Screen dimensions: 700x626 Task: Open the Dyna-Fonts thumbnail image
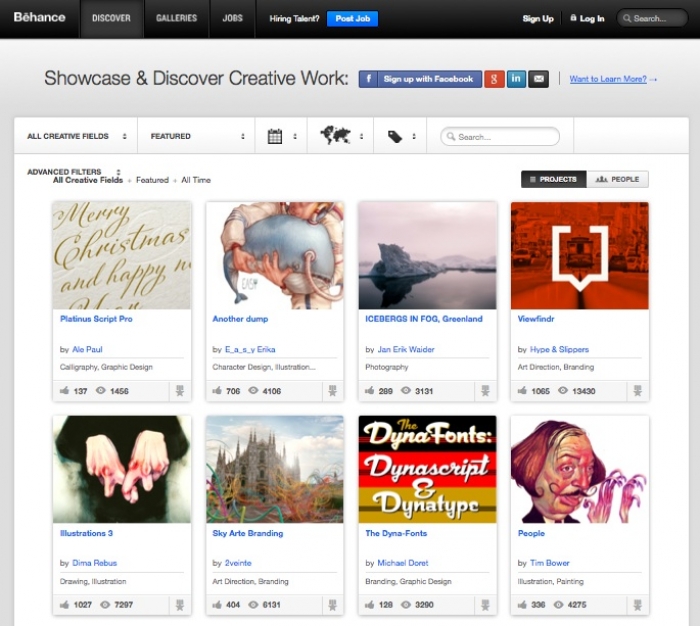(x=428, y=469)
